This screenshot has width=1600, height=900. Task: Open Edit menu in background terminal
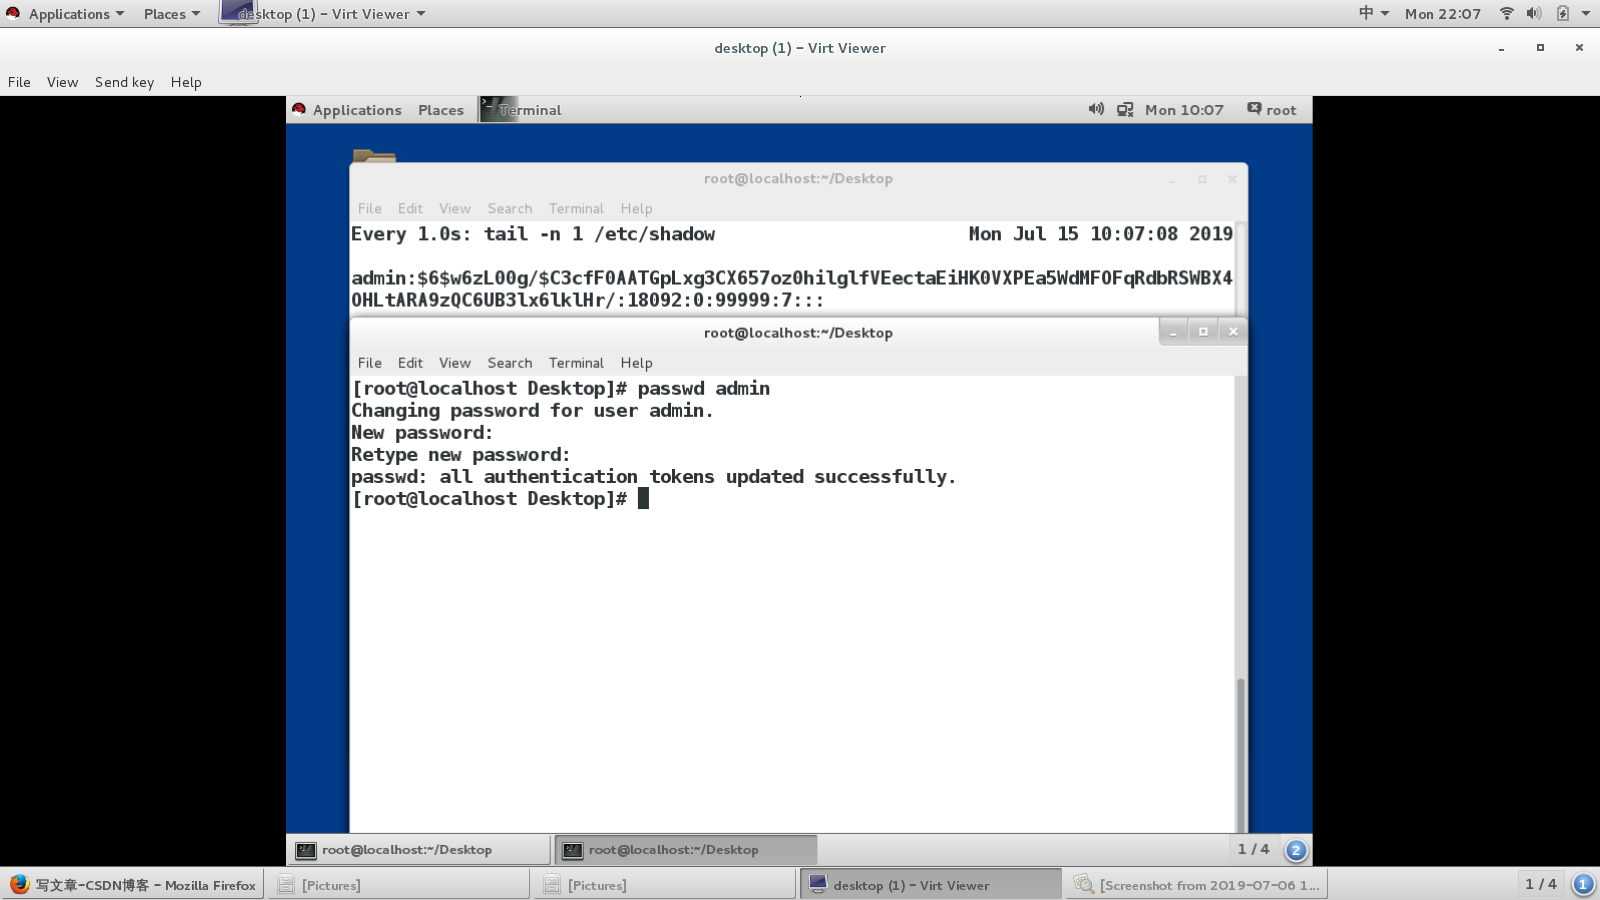point(410,208)
